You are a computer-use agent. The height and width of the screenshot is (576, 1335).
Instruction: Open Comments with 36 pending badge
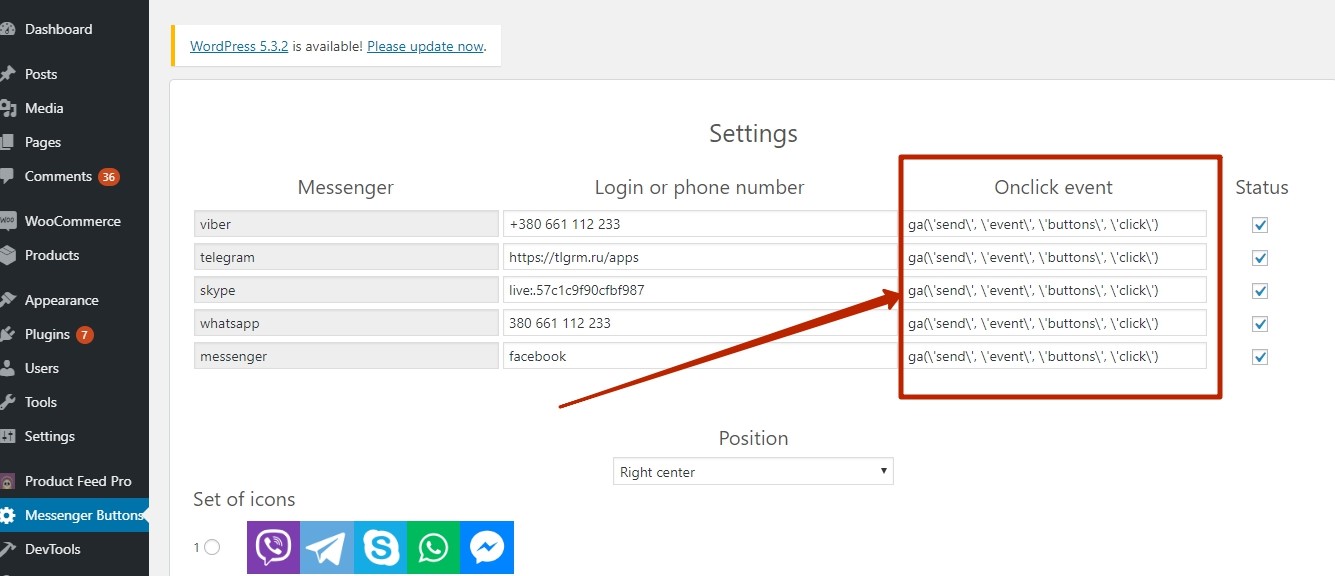(x=58, y=176)
